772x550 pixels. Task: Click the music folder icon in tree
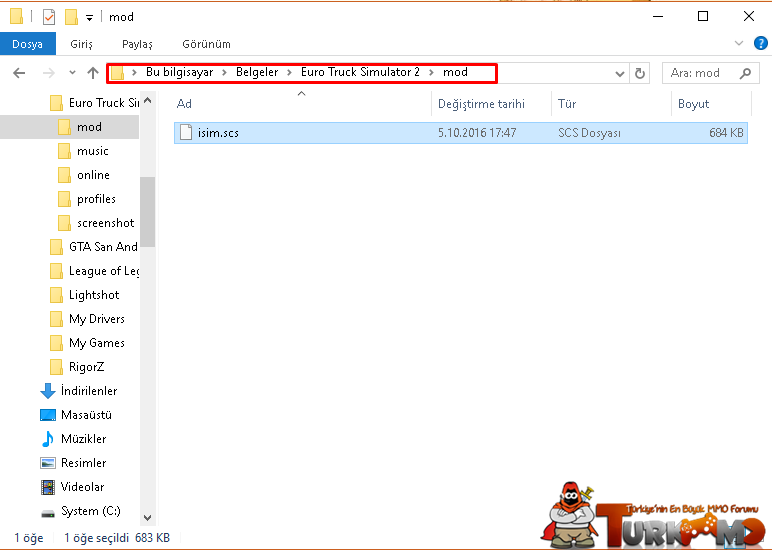[x=64, y=151]
